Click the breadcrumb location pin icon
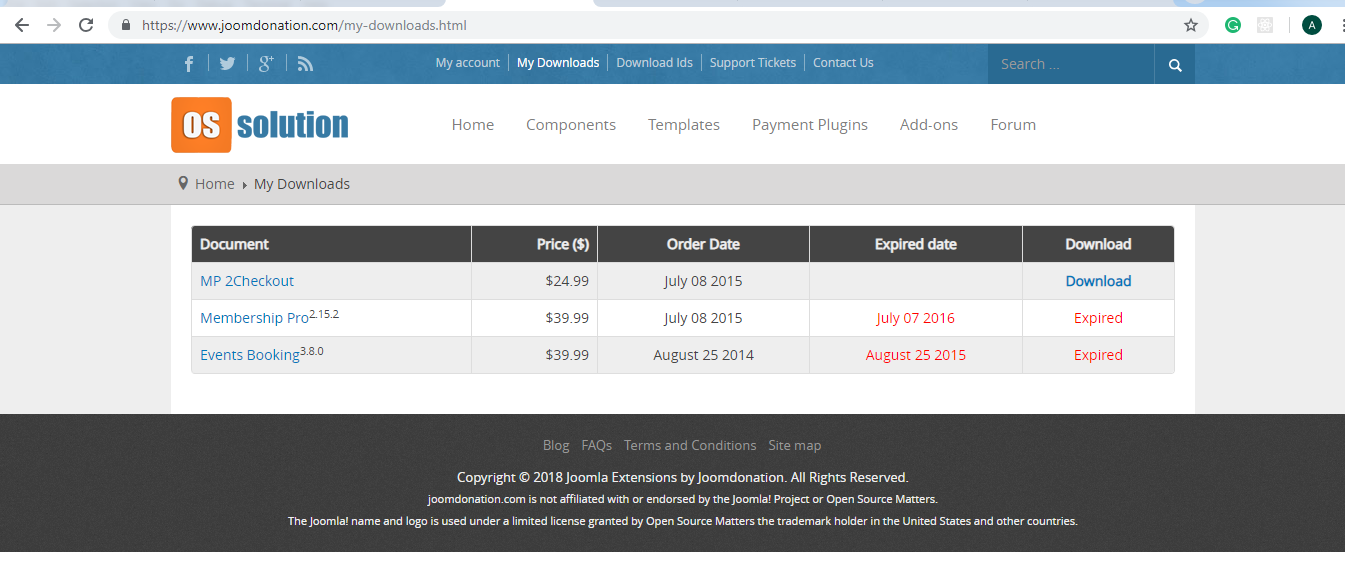 coord(183,183)
